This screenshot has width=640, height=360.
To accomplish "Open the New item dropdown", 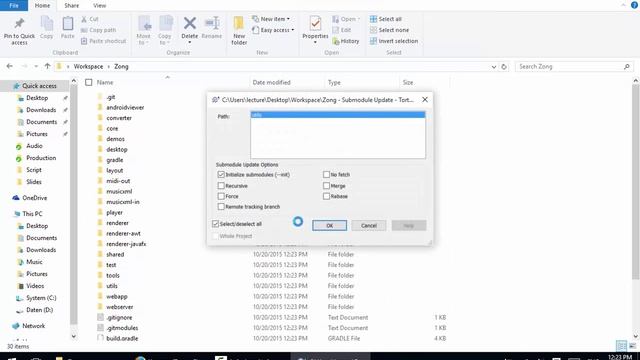I will (x=271, y=19).
